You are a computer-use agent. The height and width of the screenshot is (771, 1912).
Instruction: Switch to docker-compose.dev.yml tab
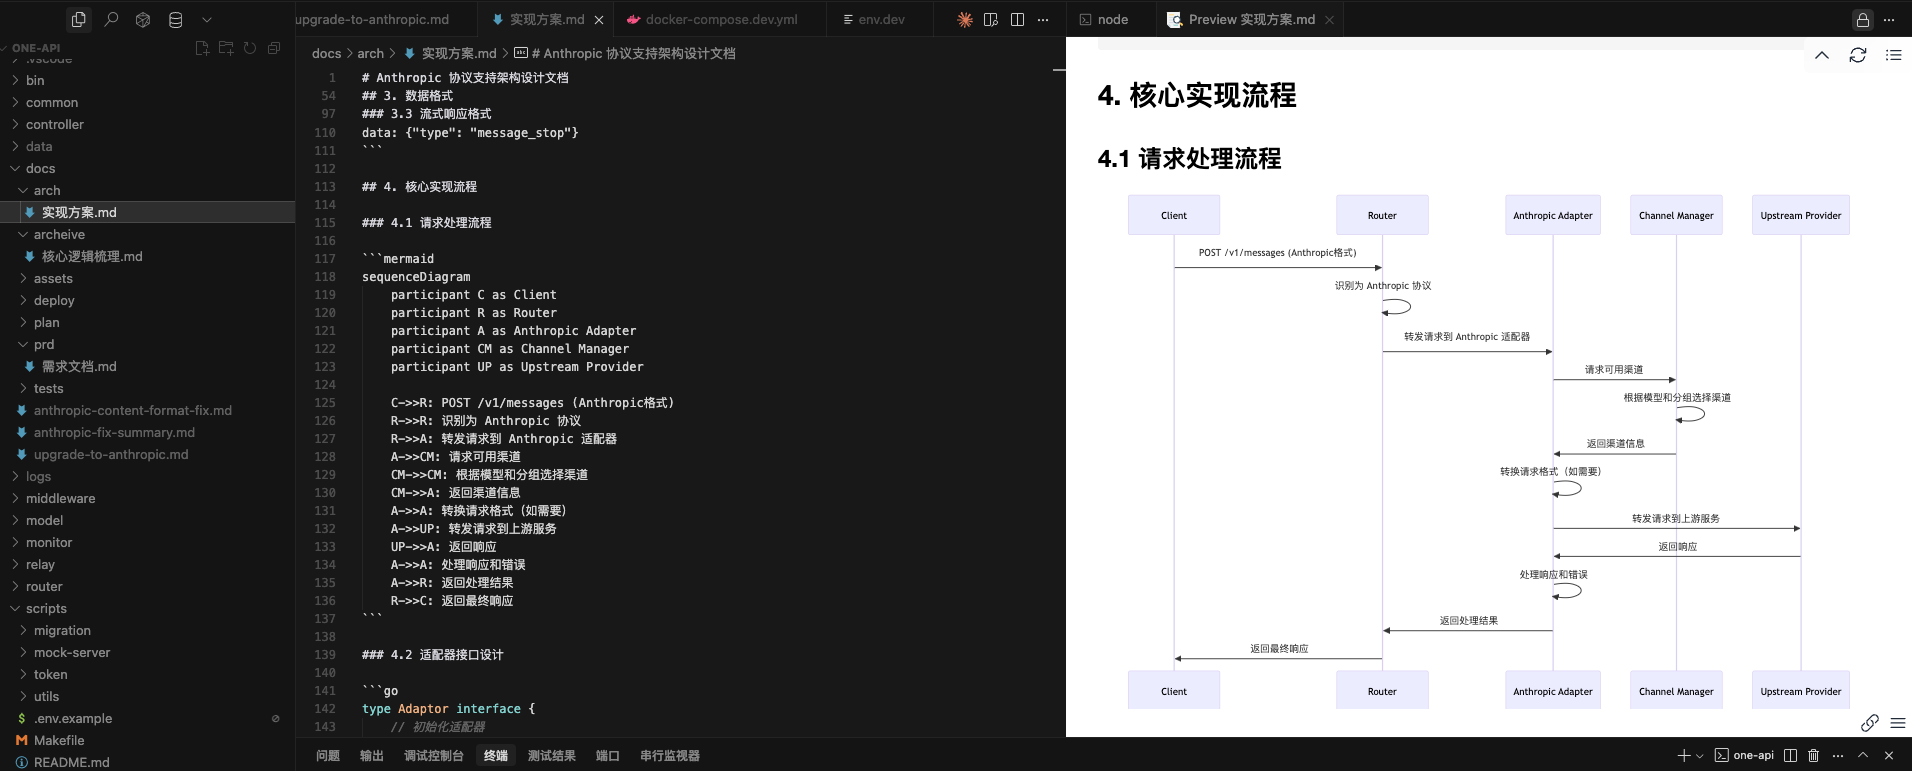(720, 19)
